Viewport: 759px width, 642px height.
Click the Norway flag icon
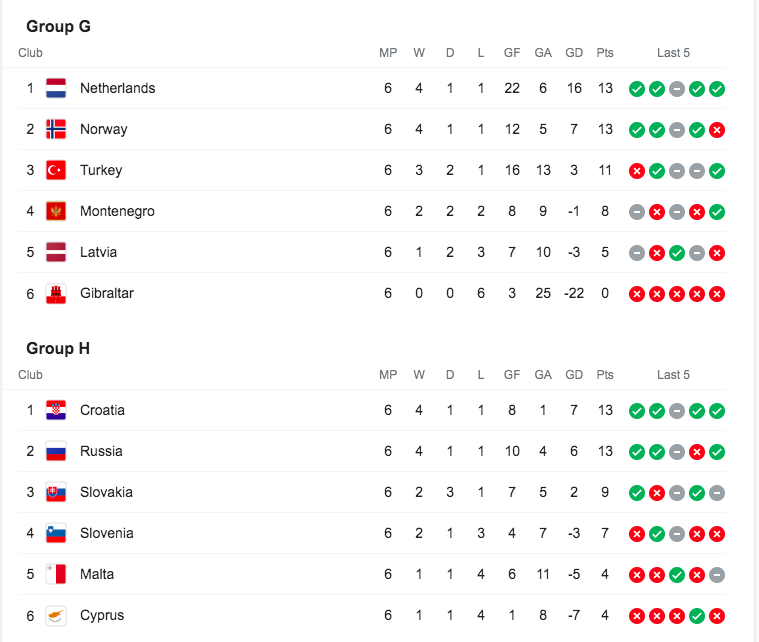pos(56,129)
